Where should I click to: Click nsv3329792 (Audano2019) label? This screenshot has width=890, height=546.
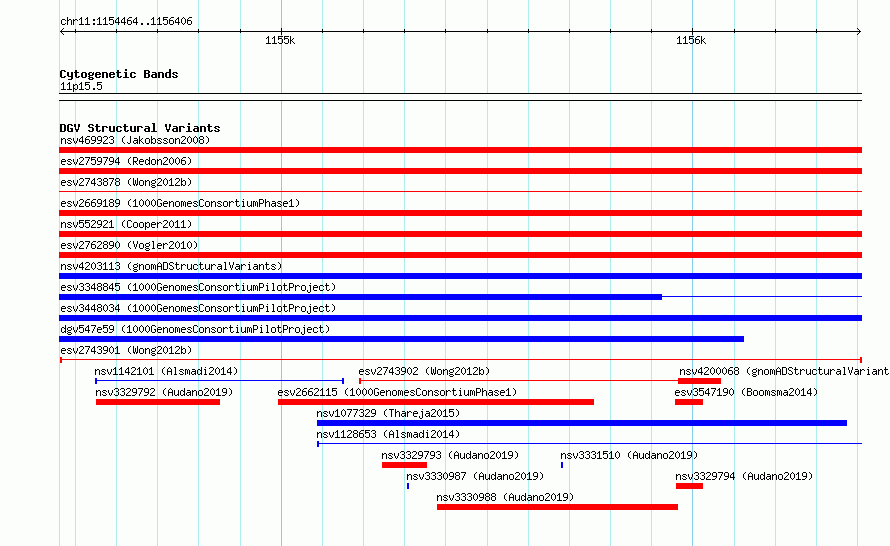click(164, 392)
